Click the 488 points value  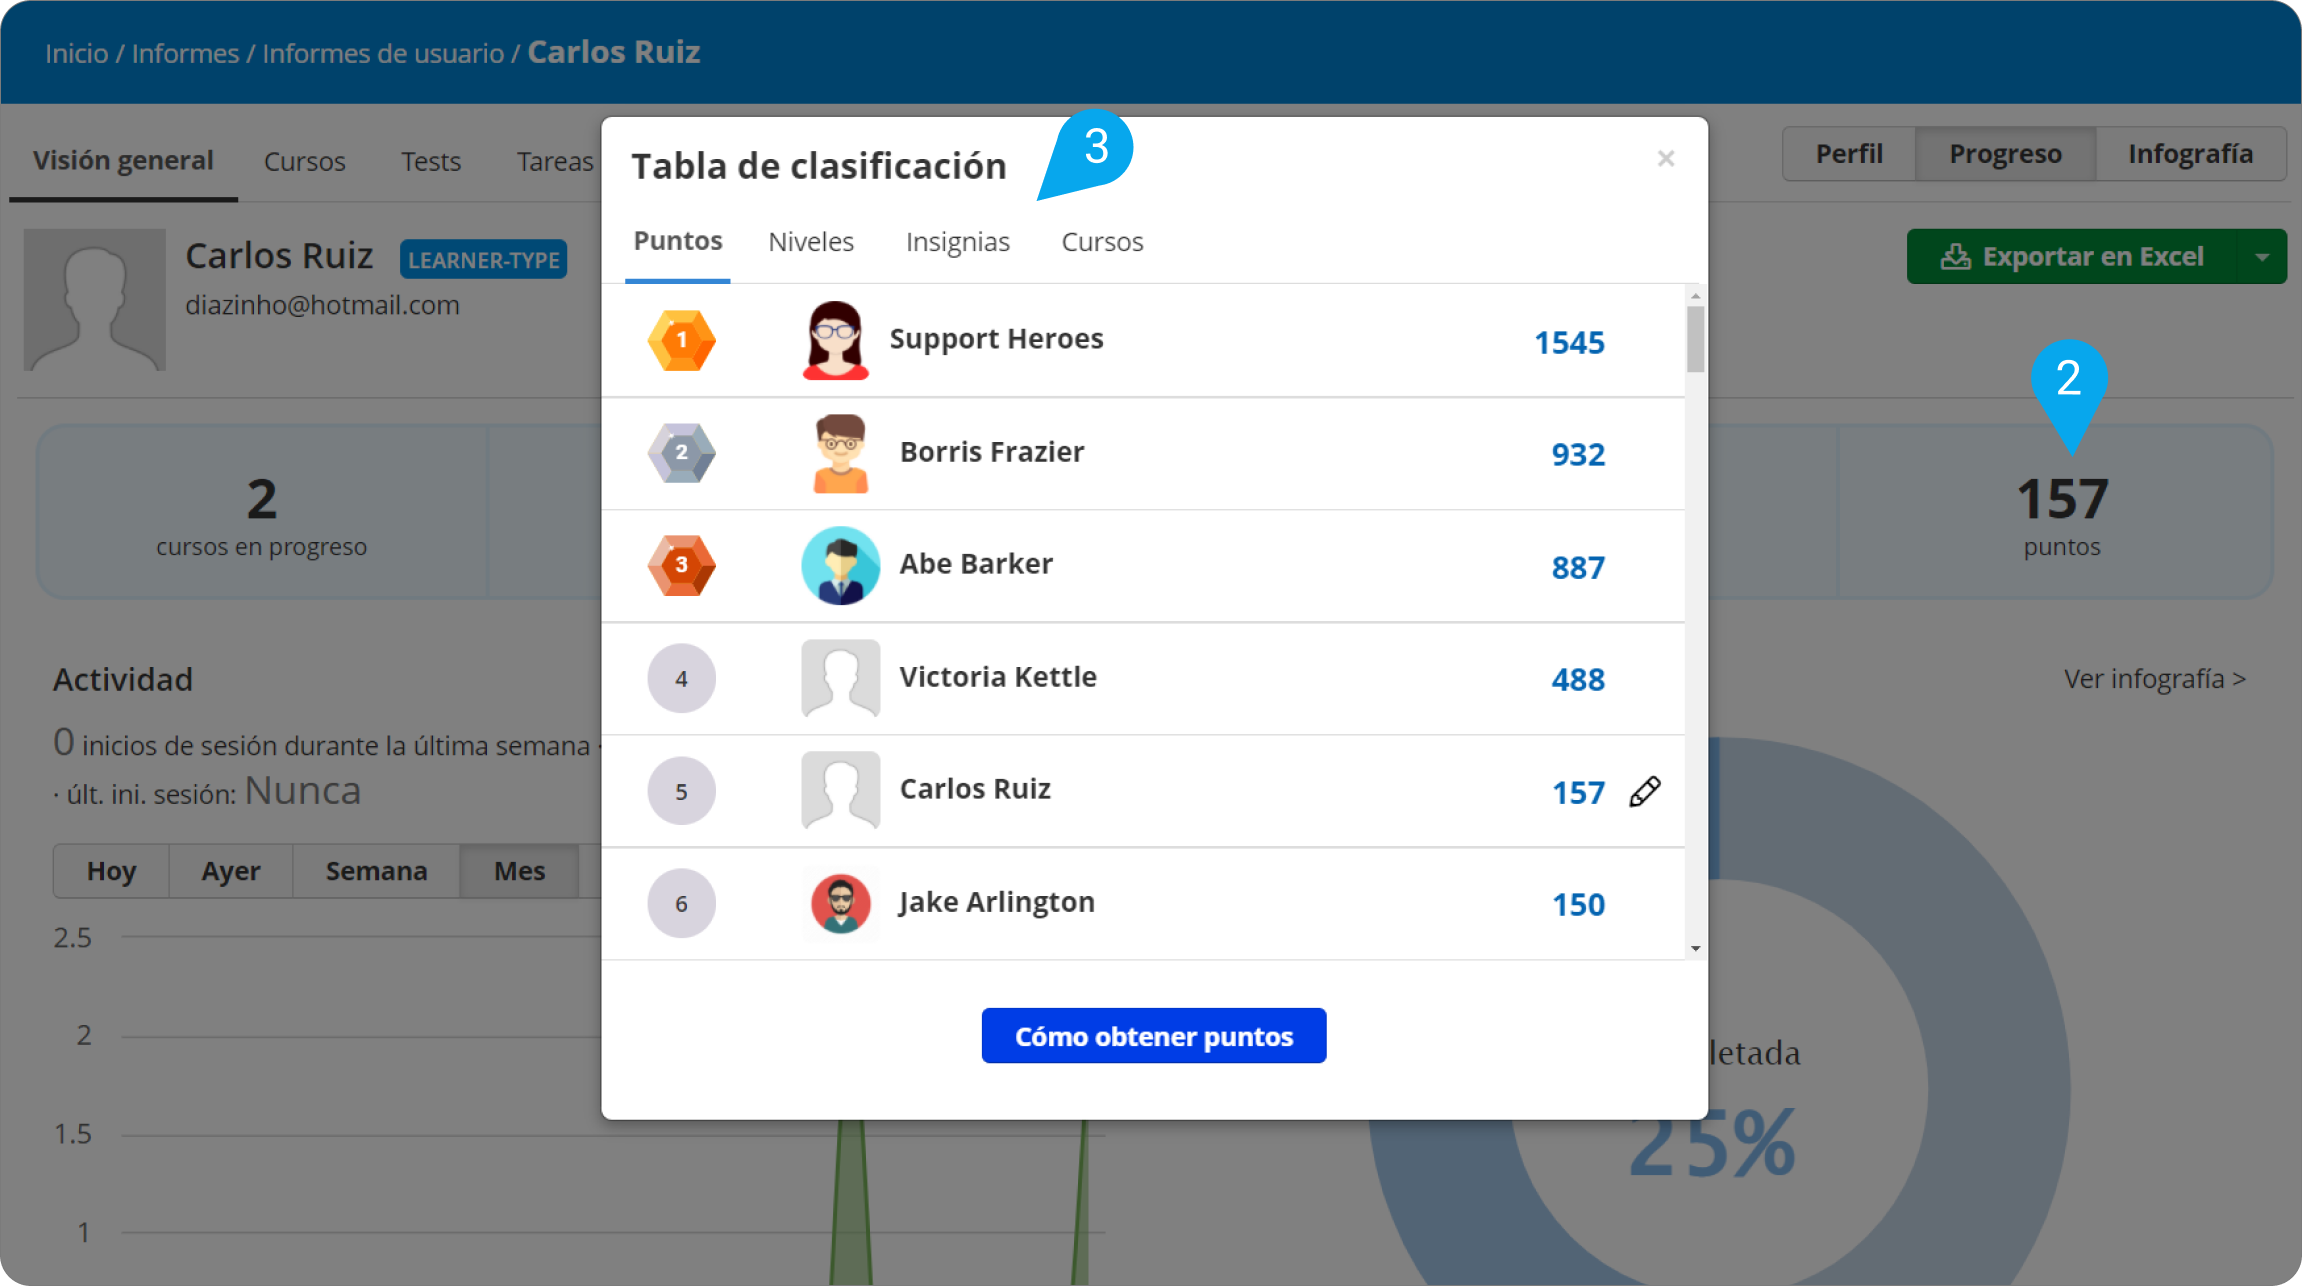click(1578, 680)
